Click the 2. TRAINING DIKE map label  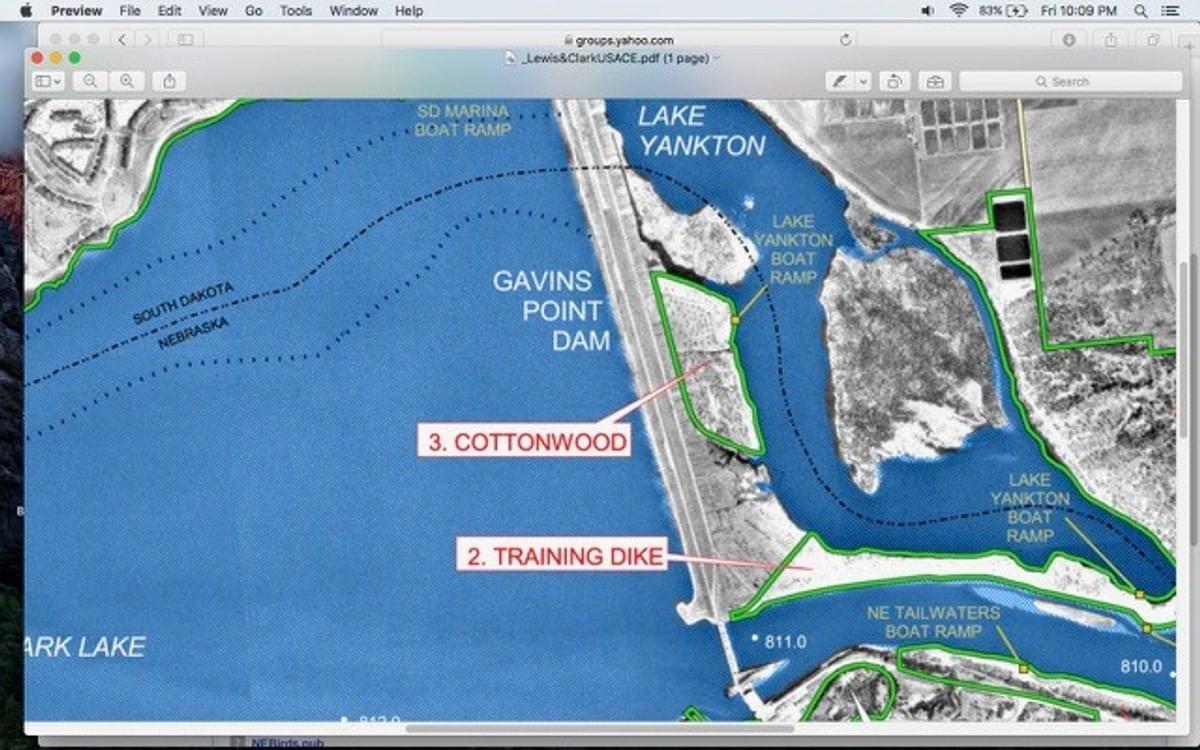tap(564, 556)
